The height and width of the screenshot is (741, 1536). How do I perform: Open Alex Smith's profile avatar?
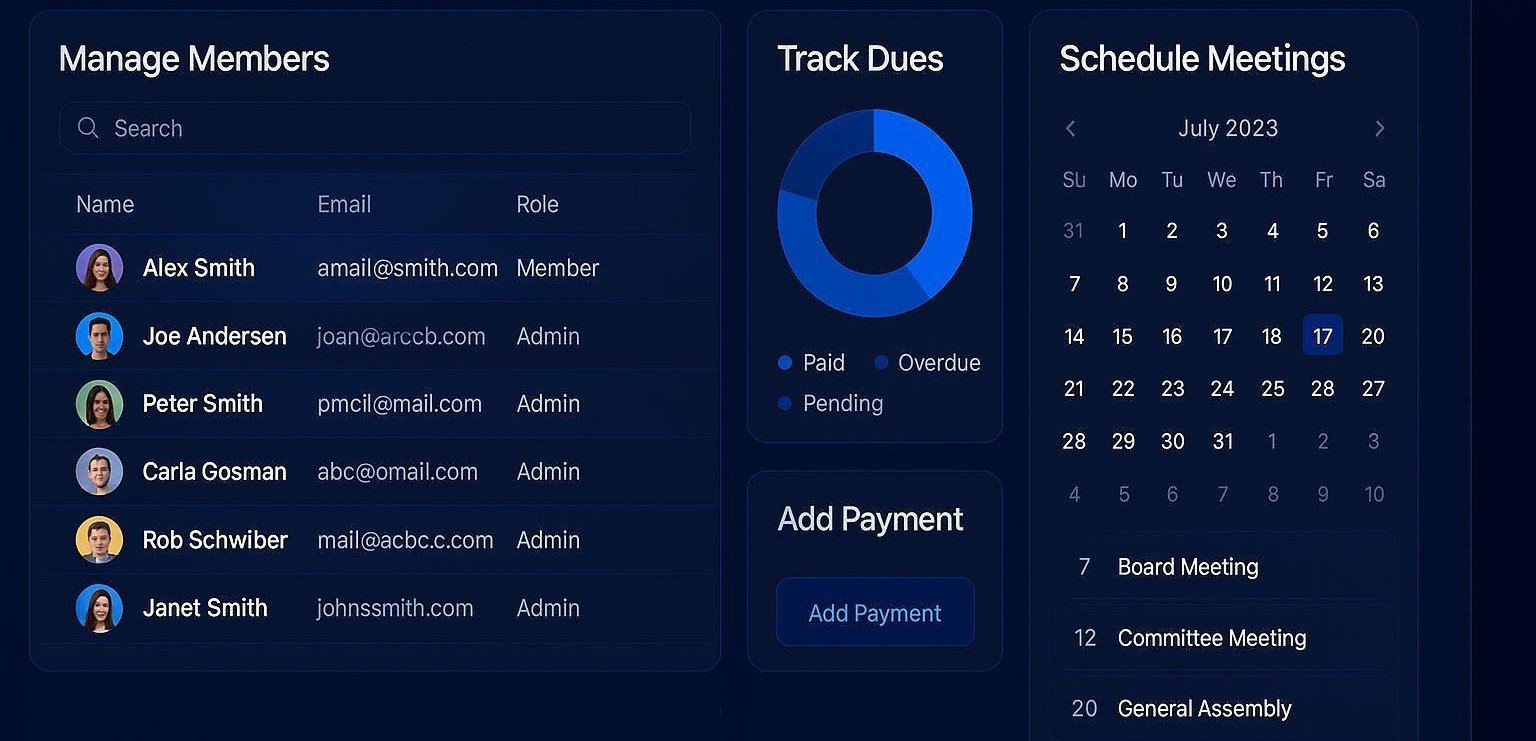point(99,268)
